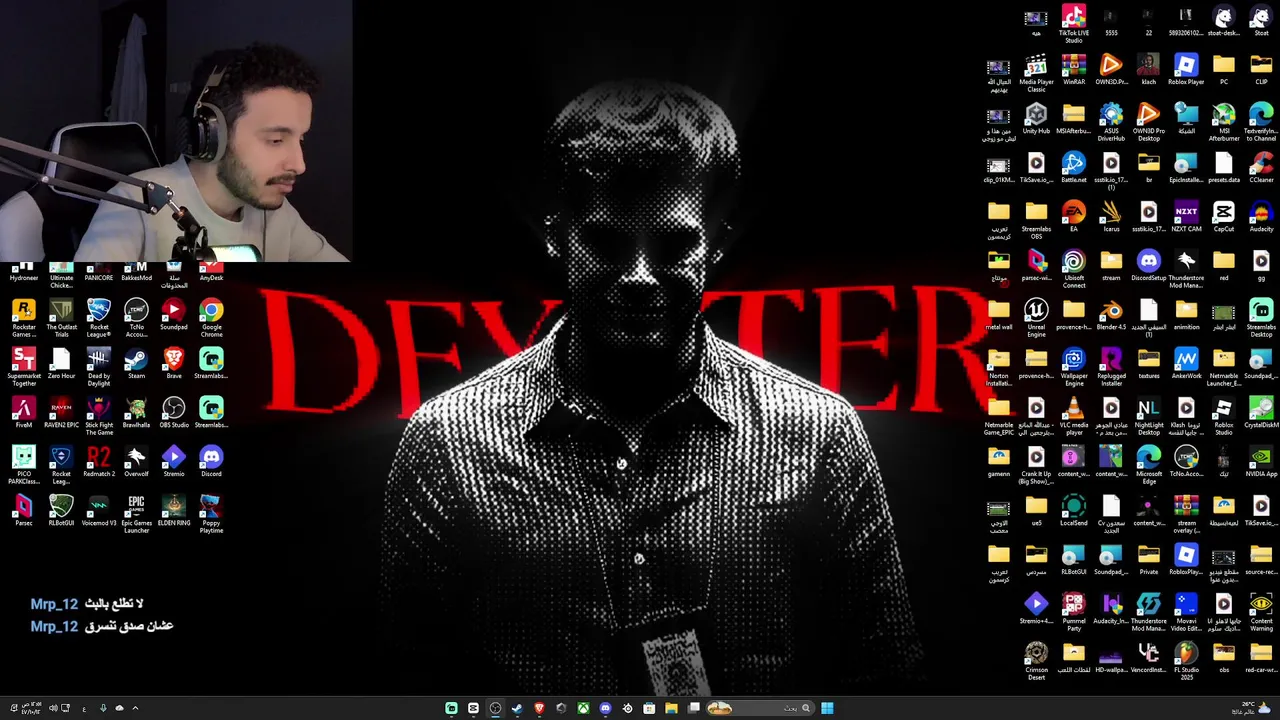Open Steam from the taskbar
Screen dimensions: 1280x720
coord(517,708)
